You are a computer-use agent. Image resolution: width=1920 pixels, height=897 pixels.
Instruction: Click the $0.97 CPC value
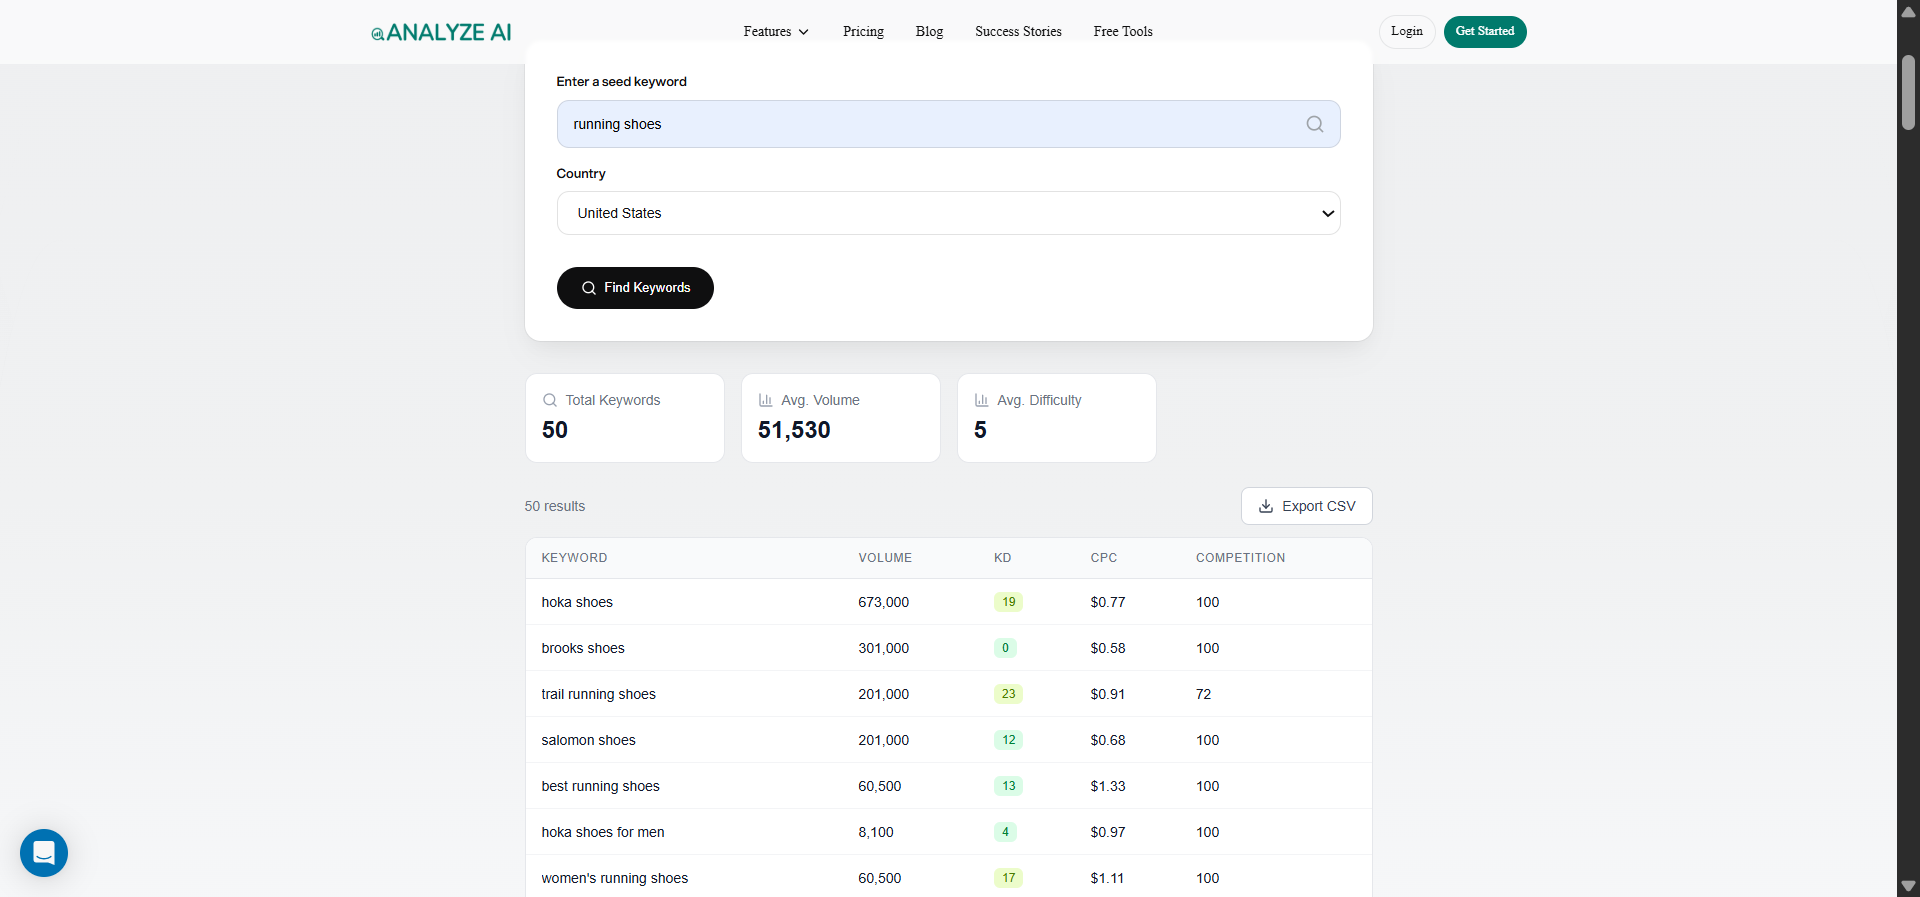pos(1107,832)
